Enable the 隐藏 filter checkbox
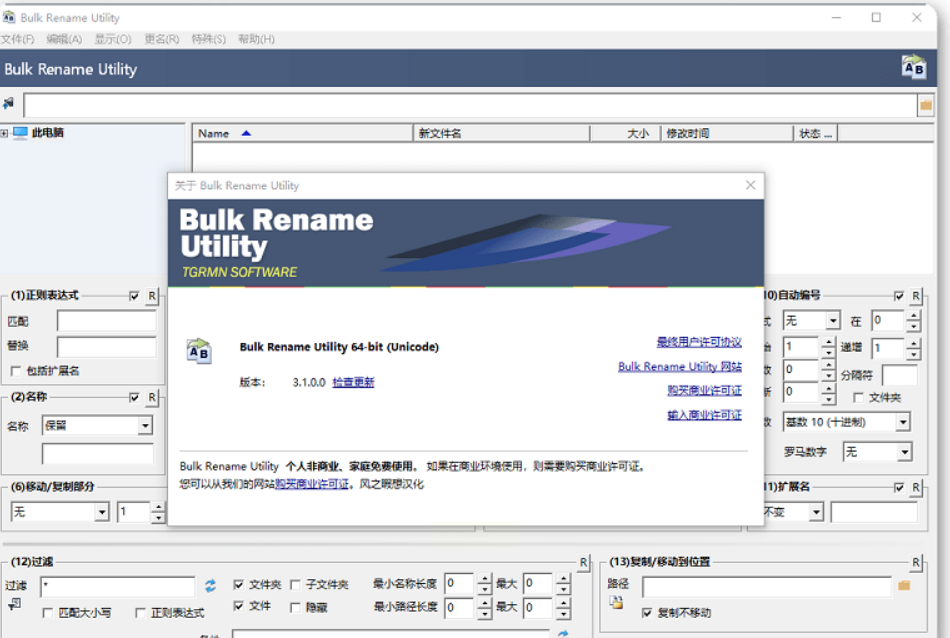Viewport: 950px width, 638px height. tap(295, 607)
